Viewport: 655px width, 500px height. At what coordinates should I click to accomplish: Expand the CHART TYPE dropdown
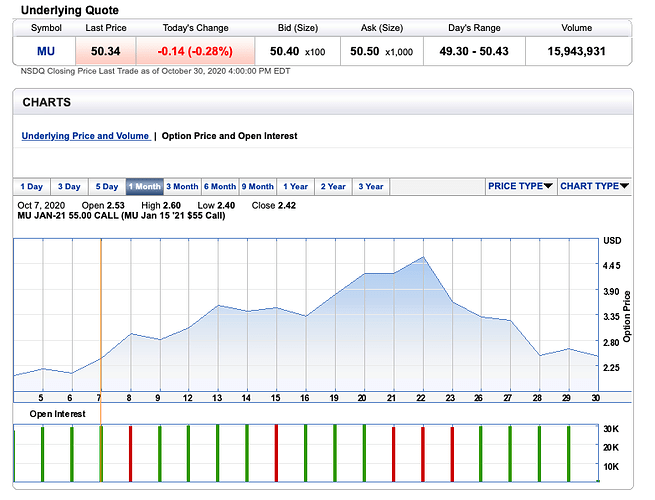click(594, 186)
